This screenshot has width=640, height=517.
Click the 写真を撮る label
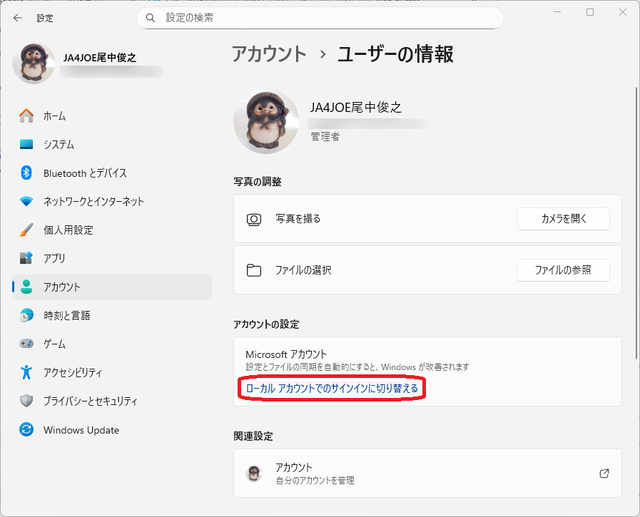click(298, 219)
